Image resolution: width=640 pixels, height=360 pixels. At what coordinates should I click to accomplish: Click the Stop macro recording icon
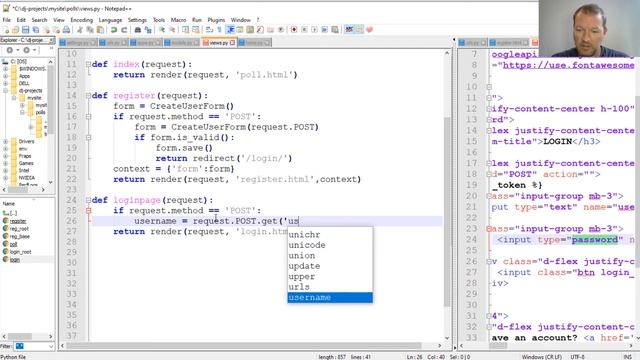(304, 30)
